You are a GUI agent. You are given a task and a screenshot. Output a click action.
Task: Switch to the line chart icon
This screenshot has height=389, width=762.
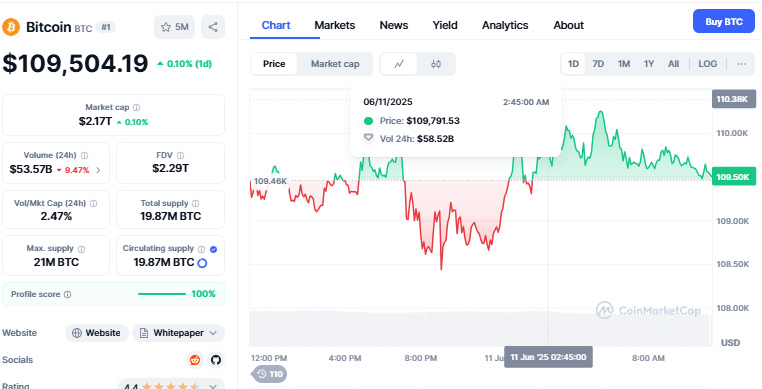(x=398, y=64)
